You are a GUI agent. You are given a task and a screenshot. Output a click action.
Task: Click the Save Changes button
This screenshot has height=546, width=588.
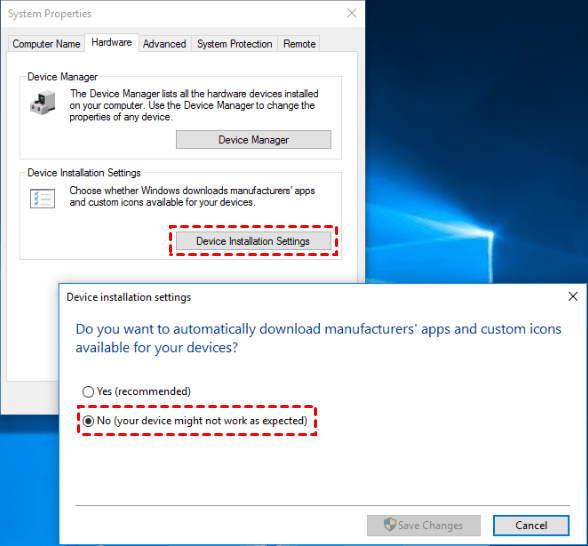tap(424, 525)
